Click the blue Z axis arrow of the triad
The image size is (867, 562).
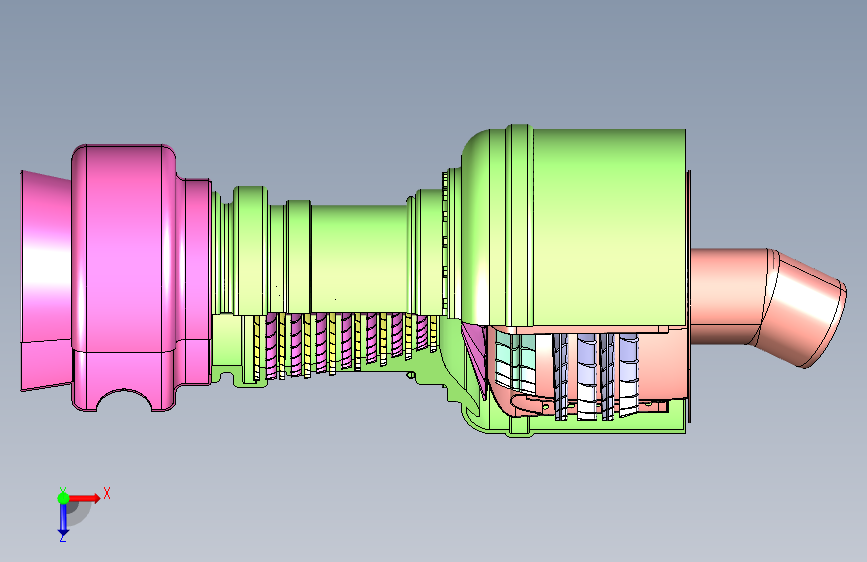(x=63, y=519)
